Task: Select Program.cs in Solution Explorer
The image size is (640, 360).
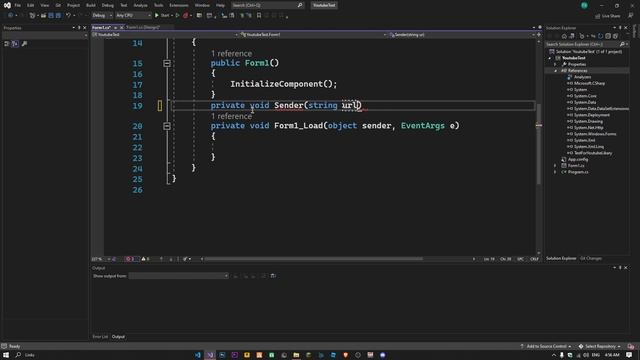Action: (578, 172)
